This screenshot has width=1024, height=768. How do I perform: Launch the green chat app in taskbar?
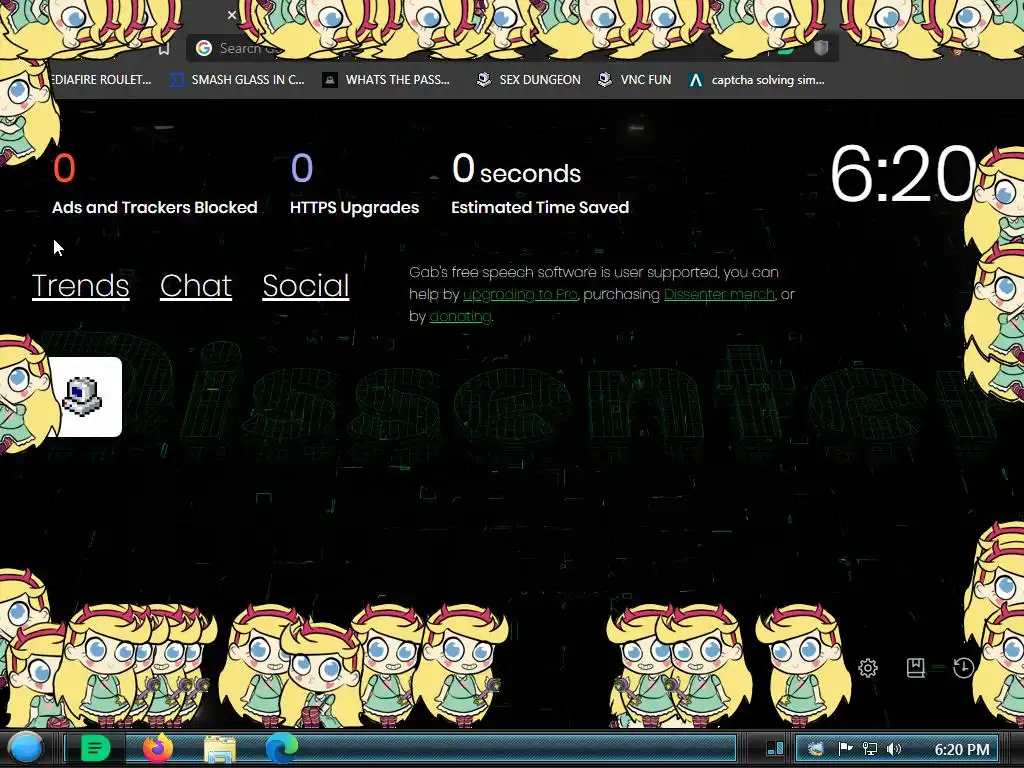[95, 748]
